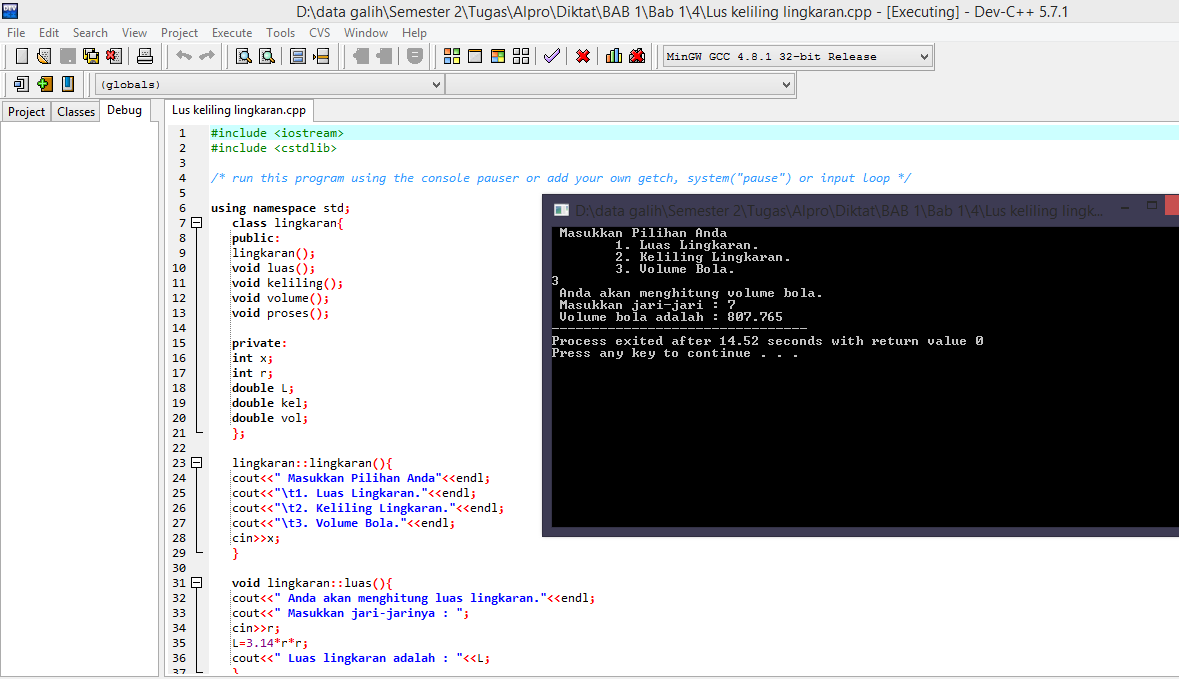
Task: Click the Run window icon
Action: tap(475, 56)
